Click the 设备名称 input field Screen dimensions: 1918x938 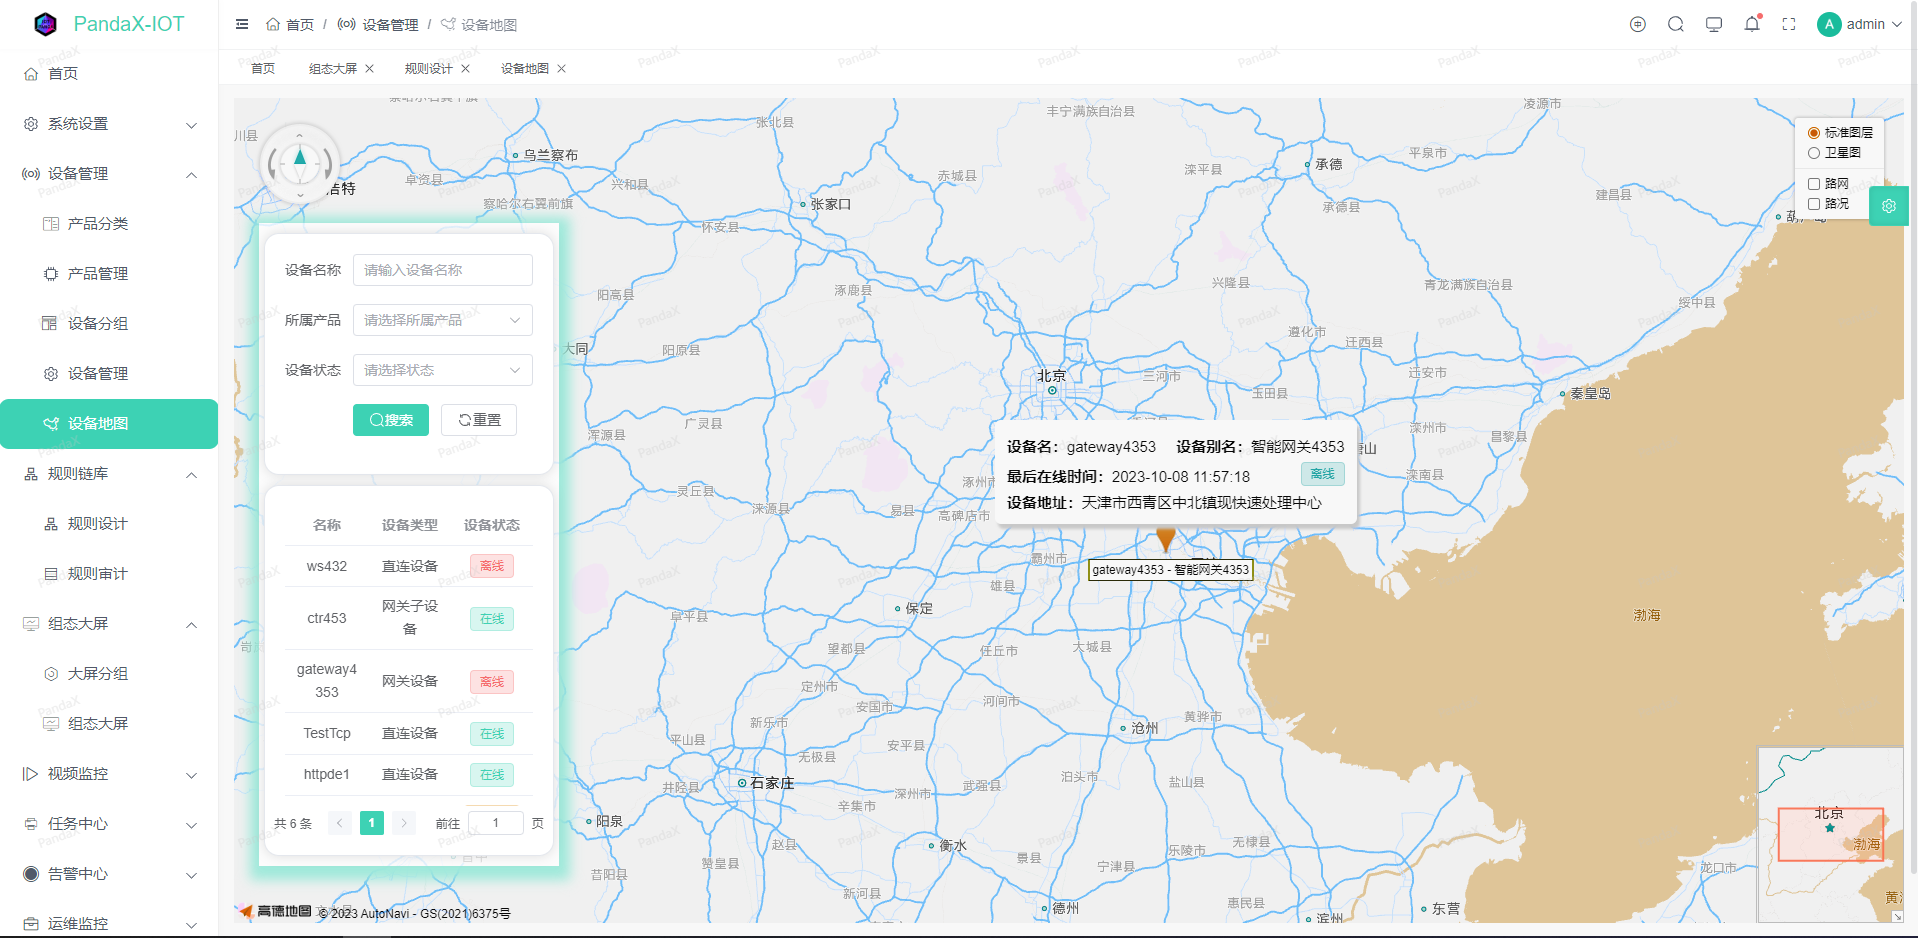pos(442,270)
